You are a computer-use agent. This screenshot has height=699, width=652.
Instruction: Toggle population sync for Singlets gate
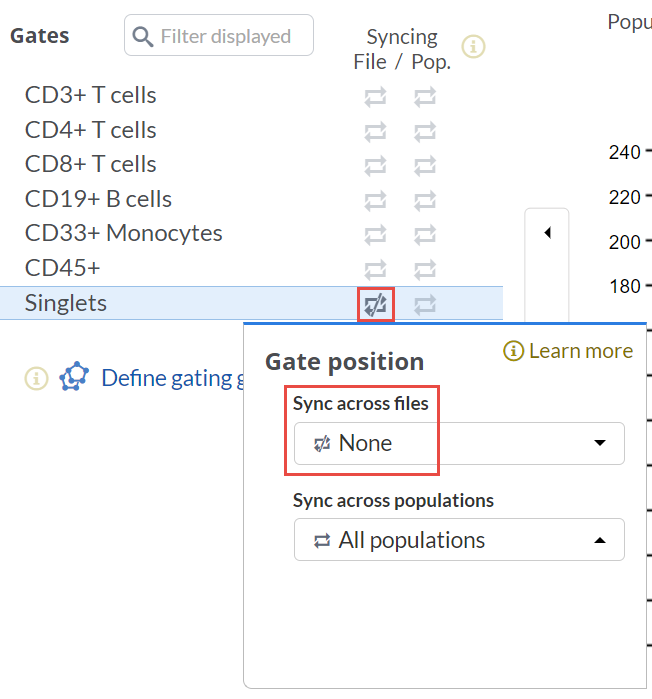(x=425, y=304)
